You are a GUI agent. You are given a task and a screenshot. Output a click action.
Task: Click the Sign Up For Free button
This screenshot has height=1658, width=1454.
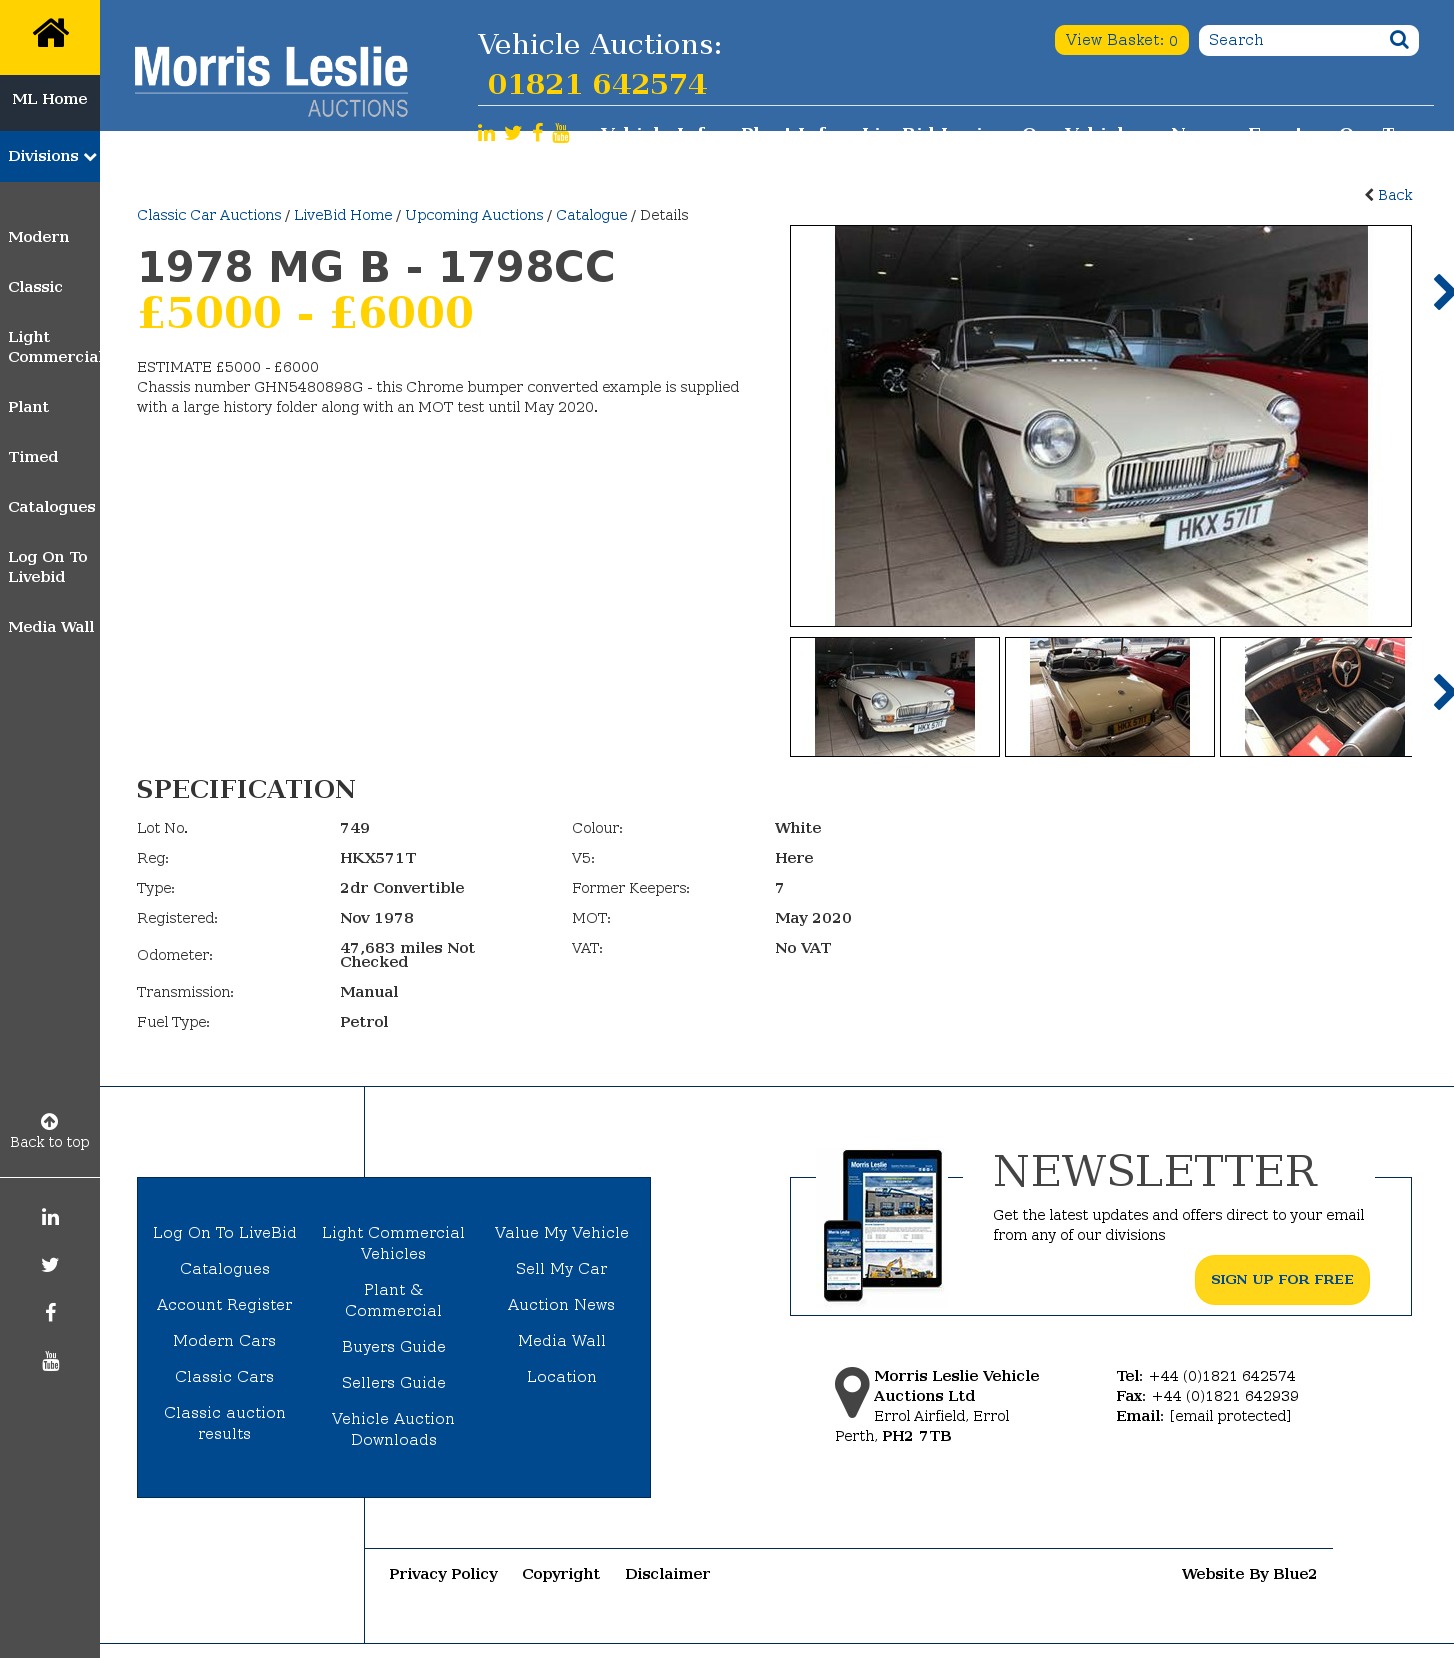(x=1282, y=1280)
